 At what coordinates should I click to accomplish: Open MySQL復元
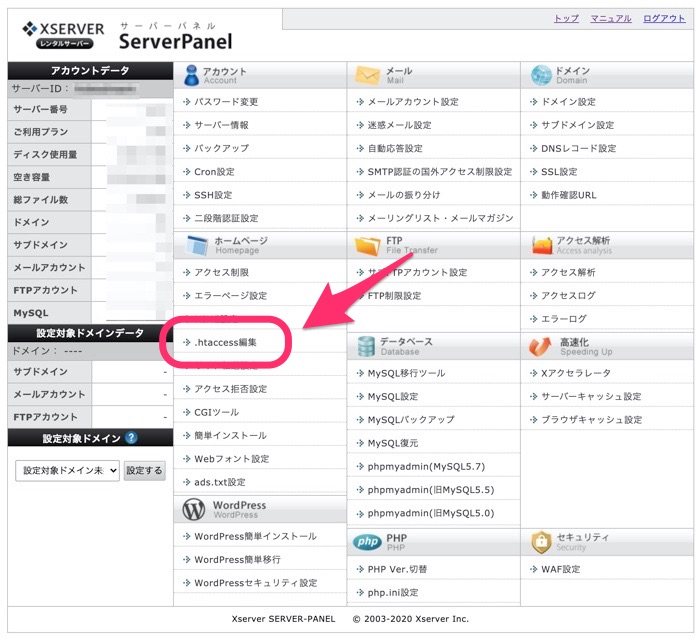pyautogui.click(x=393, y=443)
